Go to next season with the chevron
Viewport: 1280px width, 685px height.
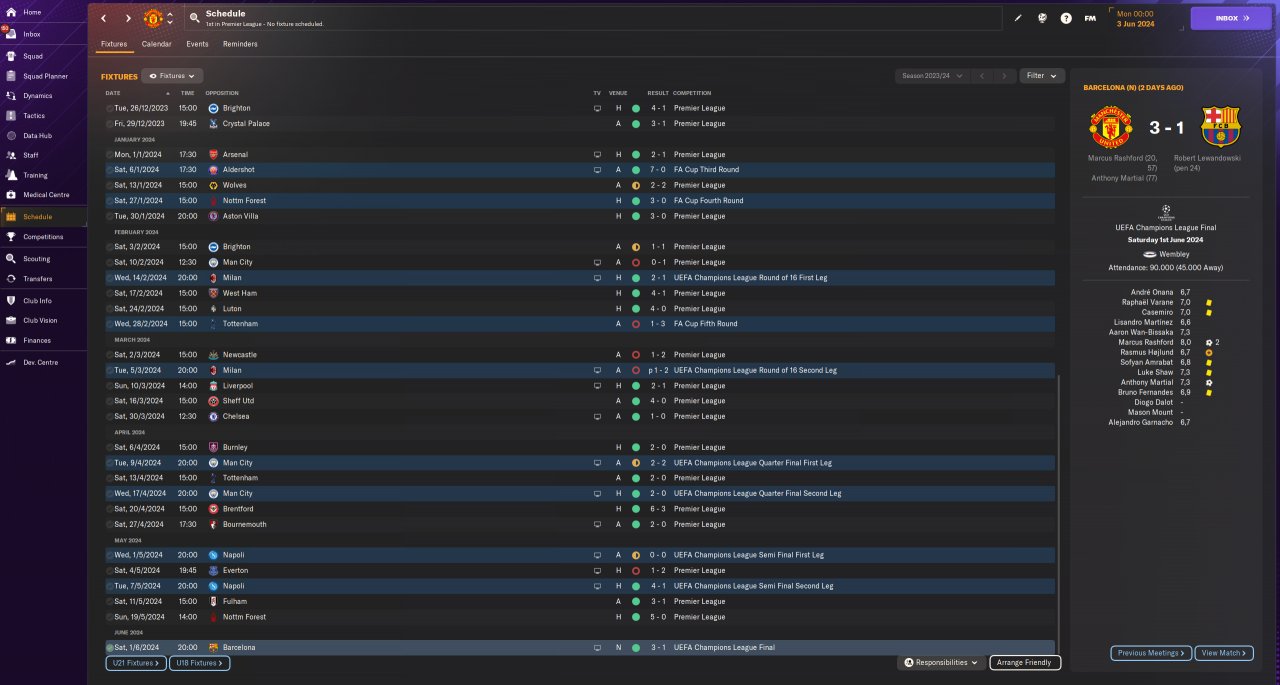click(1005, 76)
